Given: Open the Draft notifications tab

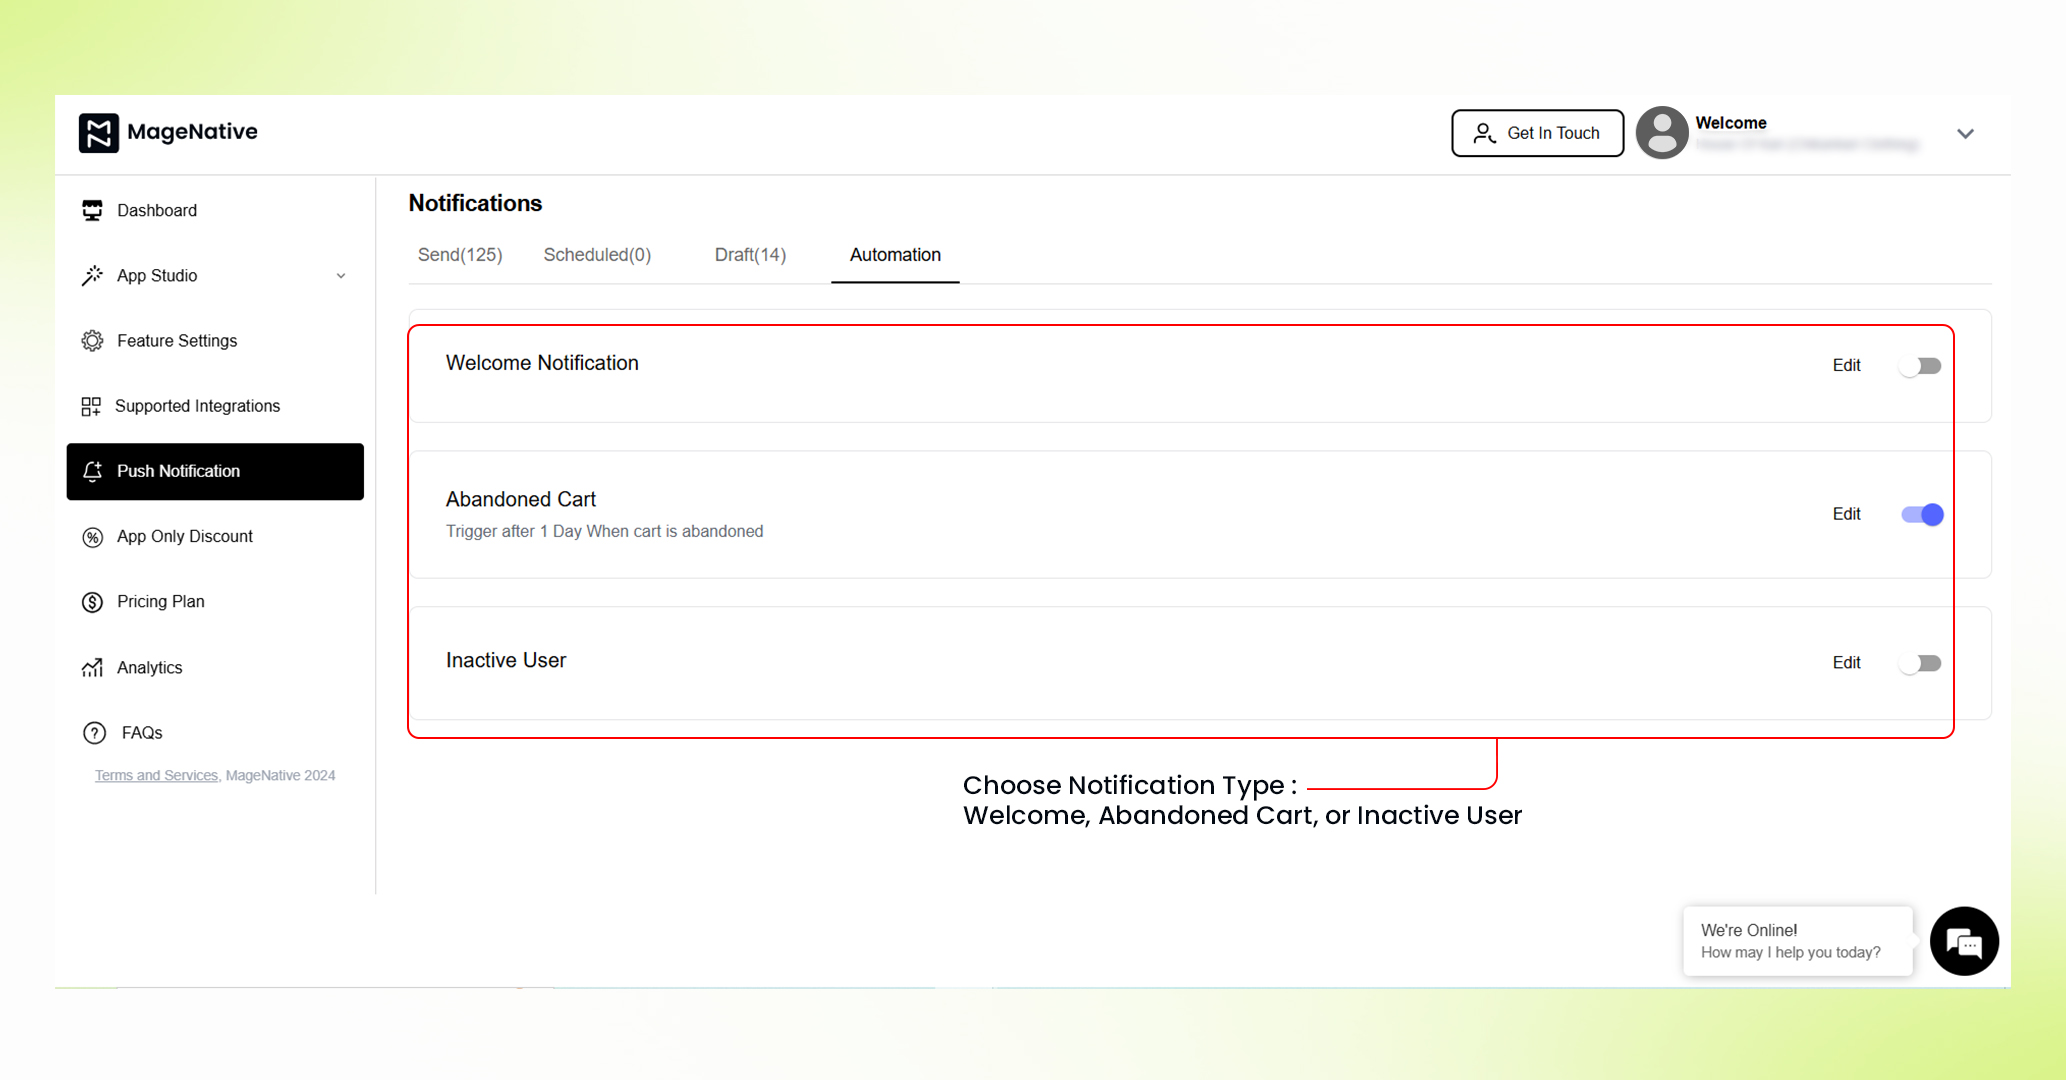Looking at the screenshot, I should (x=749, y=255).
